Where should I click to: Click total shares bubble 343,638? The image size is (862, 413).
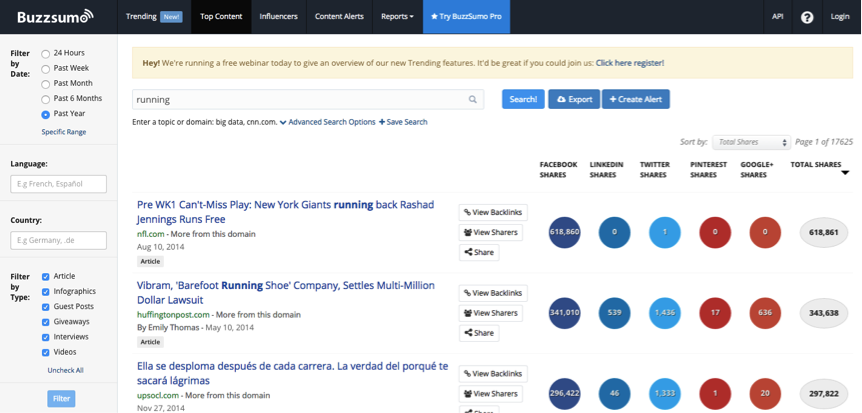click(824, 313)
